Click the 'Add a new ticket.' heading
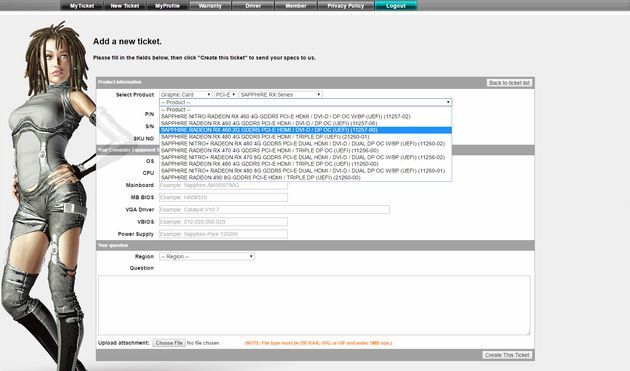This screenshot has height=371, width=630. tap(127, 41)
